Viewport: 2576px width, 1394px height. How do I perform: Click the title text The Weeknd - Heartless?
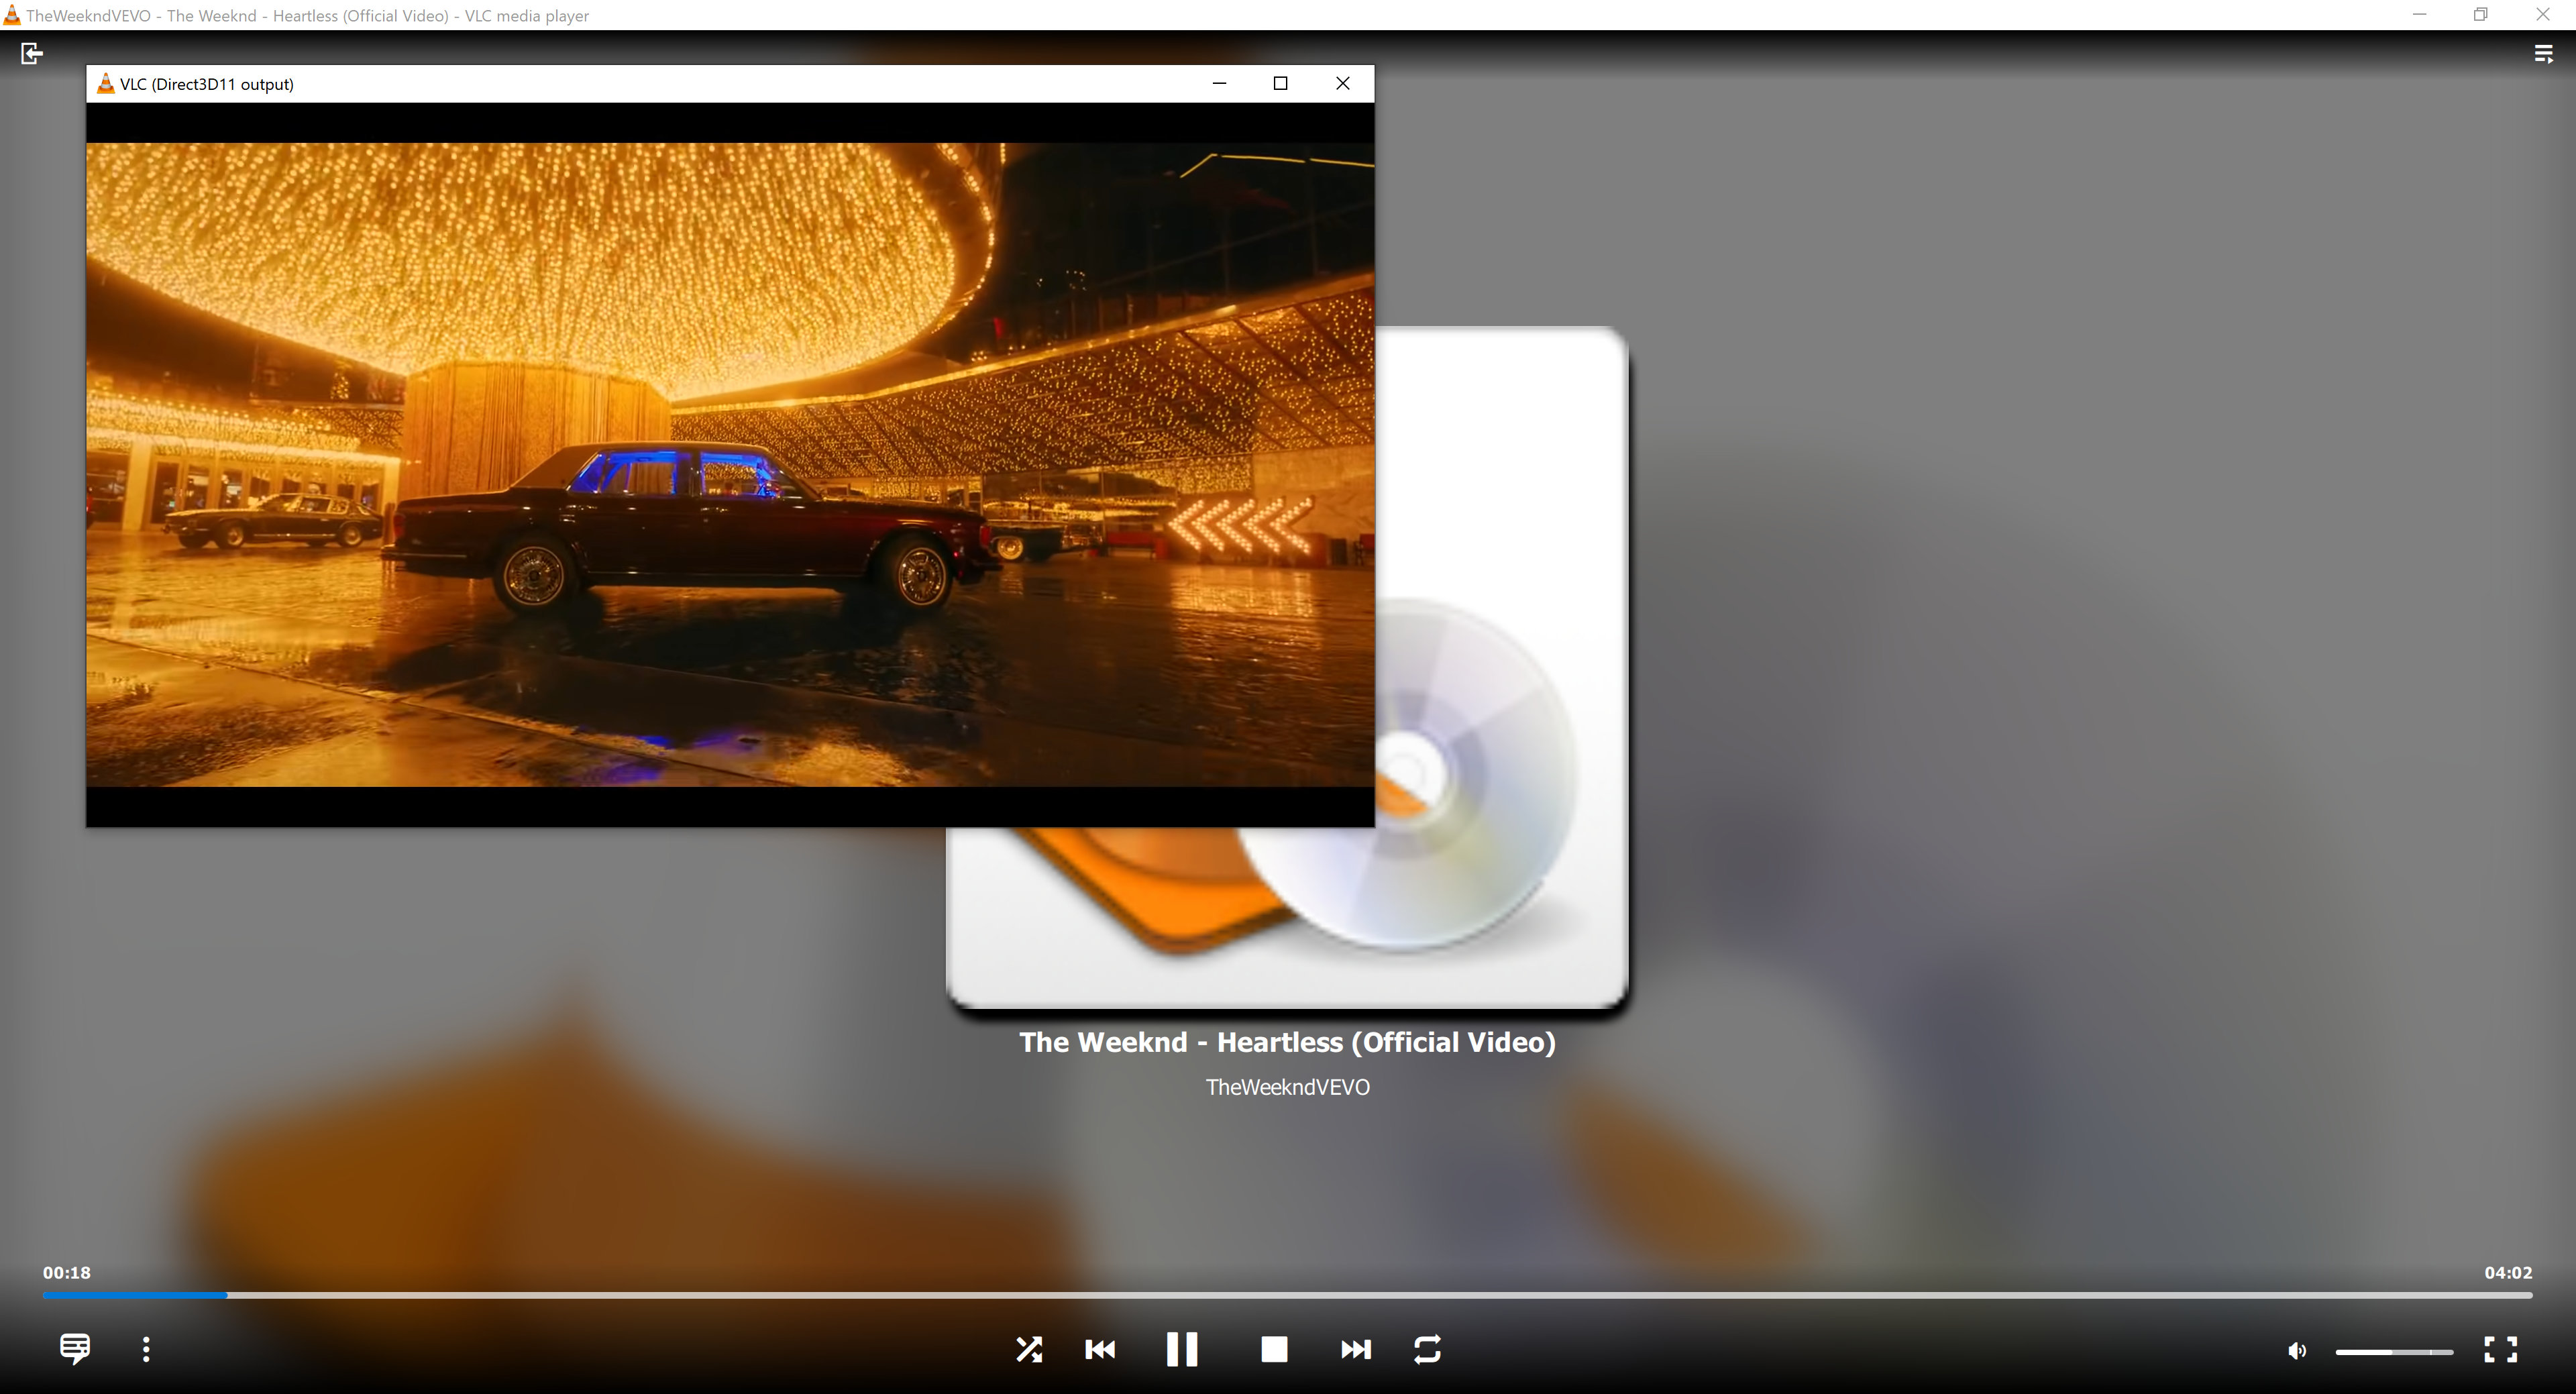[1287, 1042]
